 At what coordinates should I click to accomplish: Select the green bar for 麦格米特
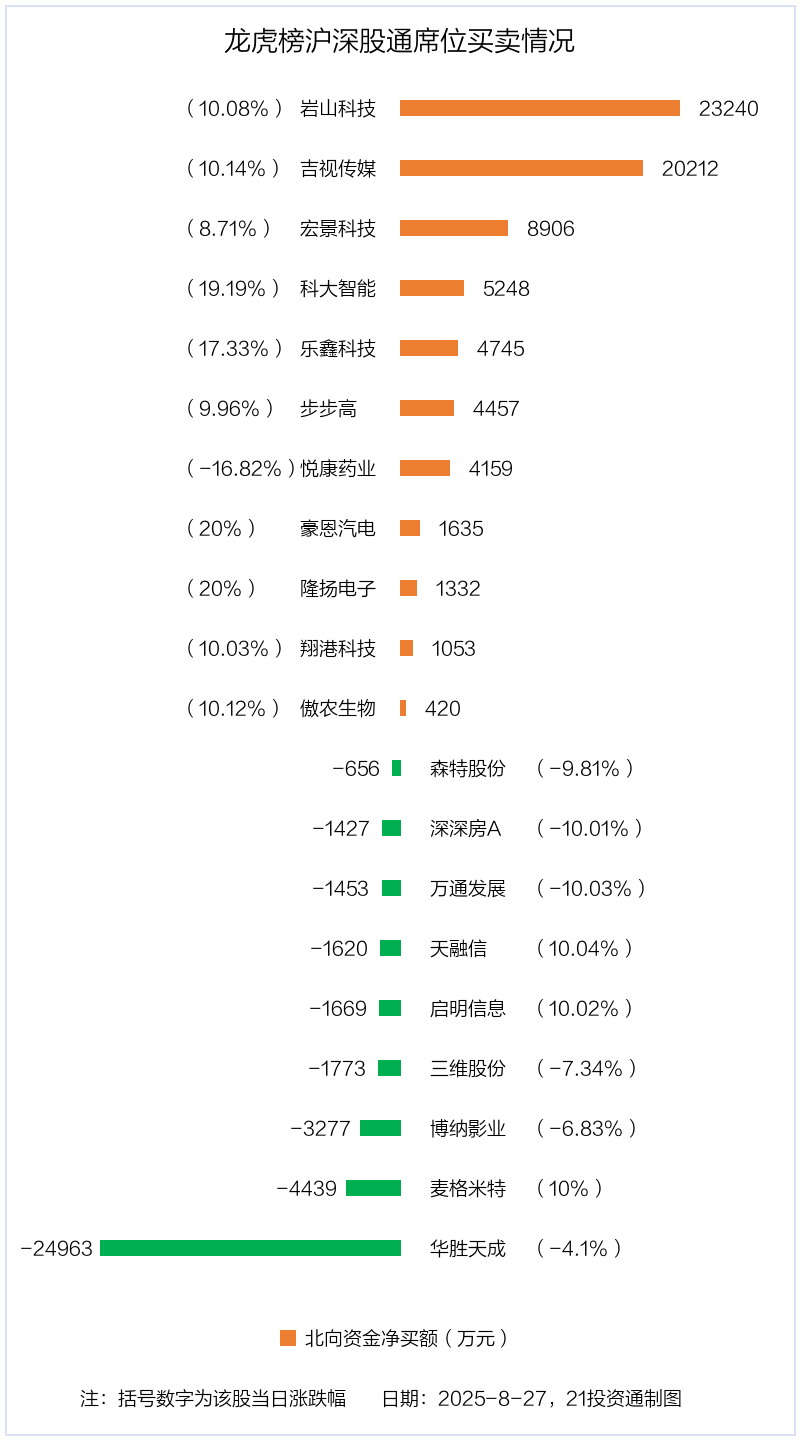tap(373, 1188)
